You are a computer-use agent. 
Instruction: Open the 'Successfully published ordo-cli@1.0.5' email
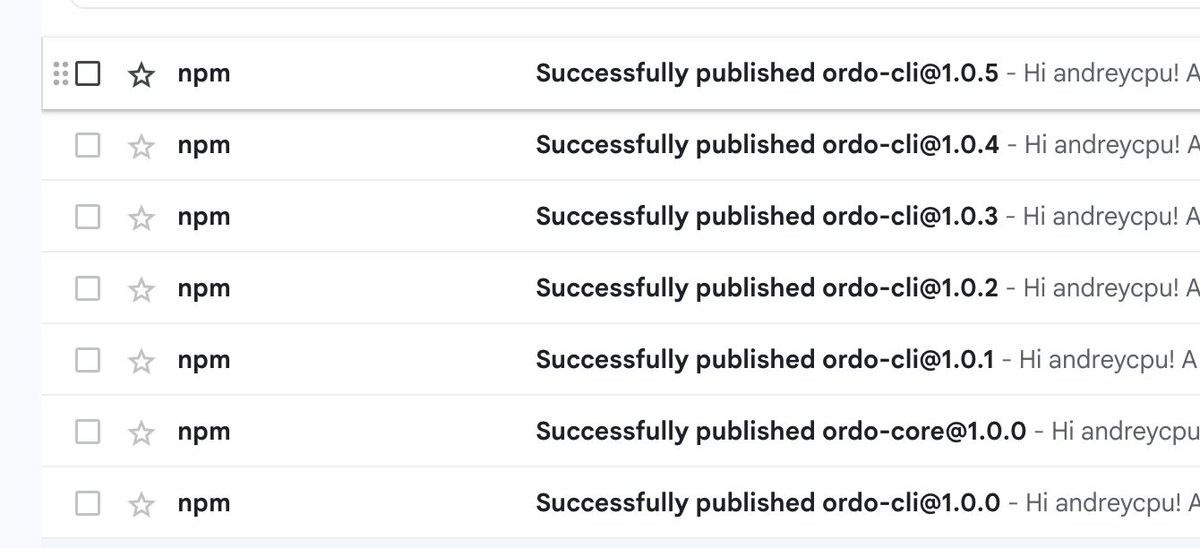coord(767,73)
